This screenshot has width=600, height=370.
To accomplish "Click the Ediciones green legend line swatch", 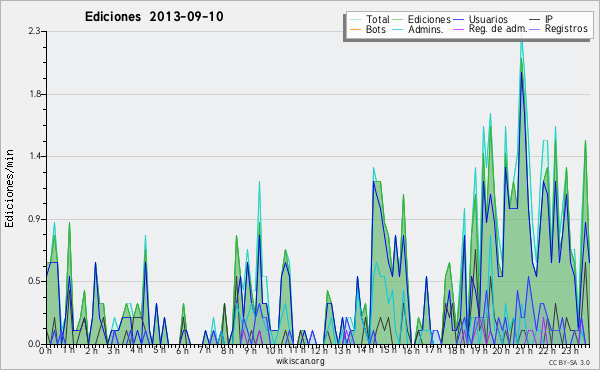I will pyautogui.click(x=398, y=19).
